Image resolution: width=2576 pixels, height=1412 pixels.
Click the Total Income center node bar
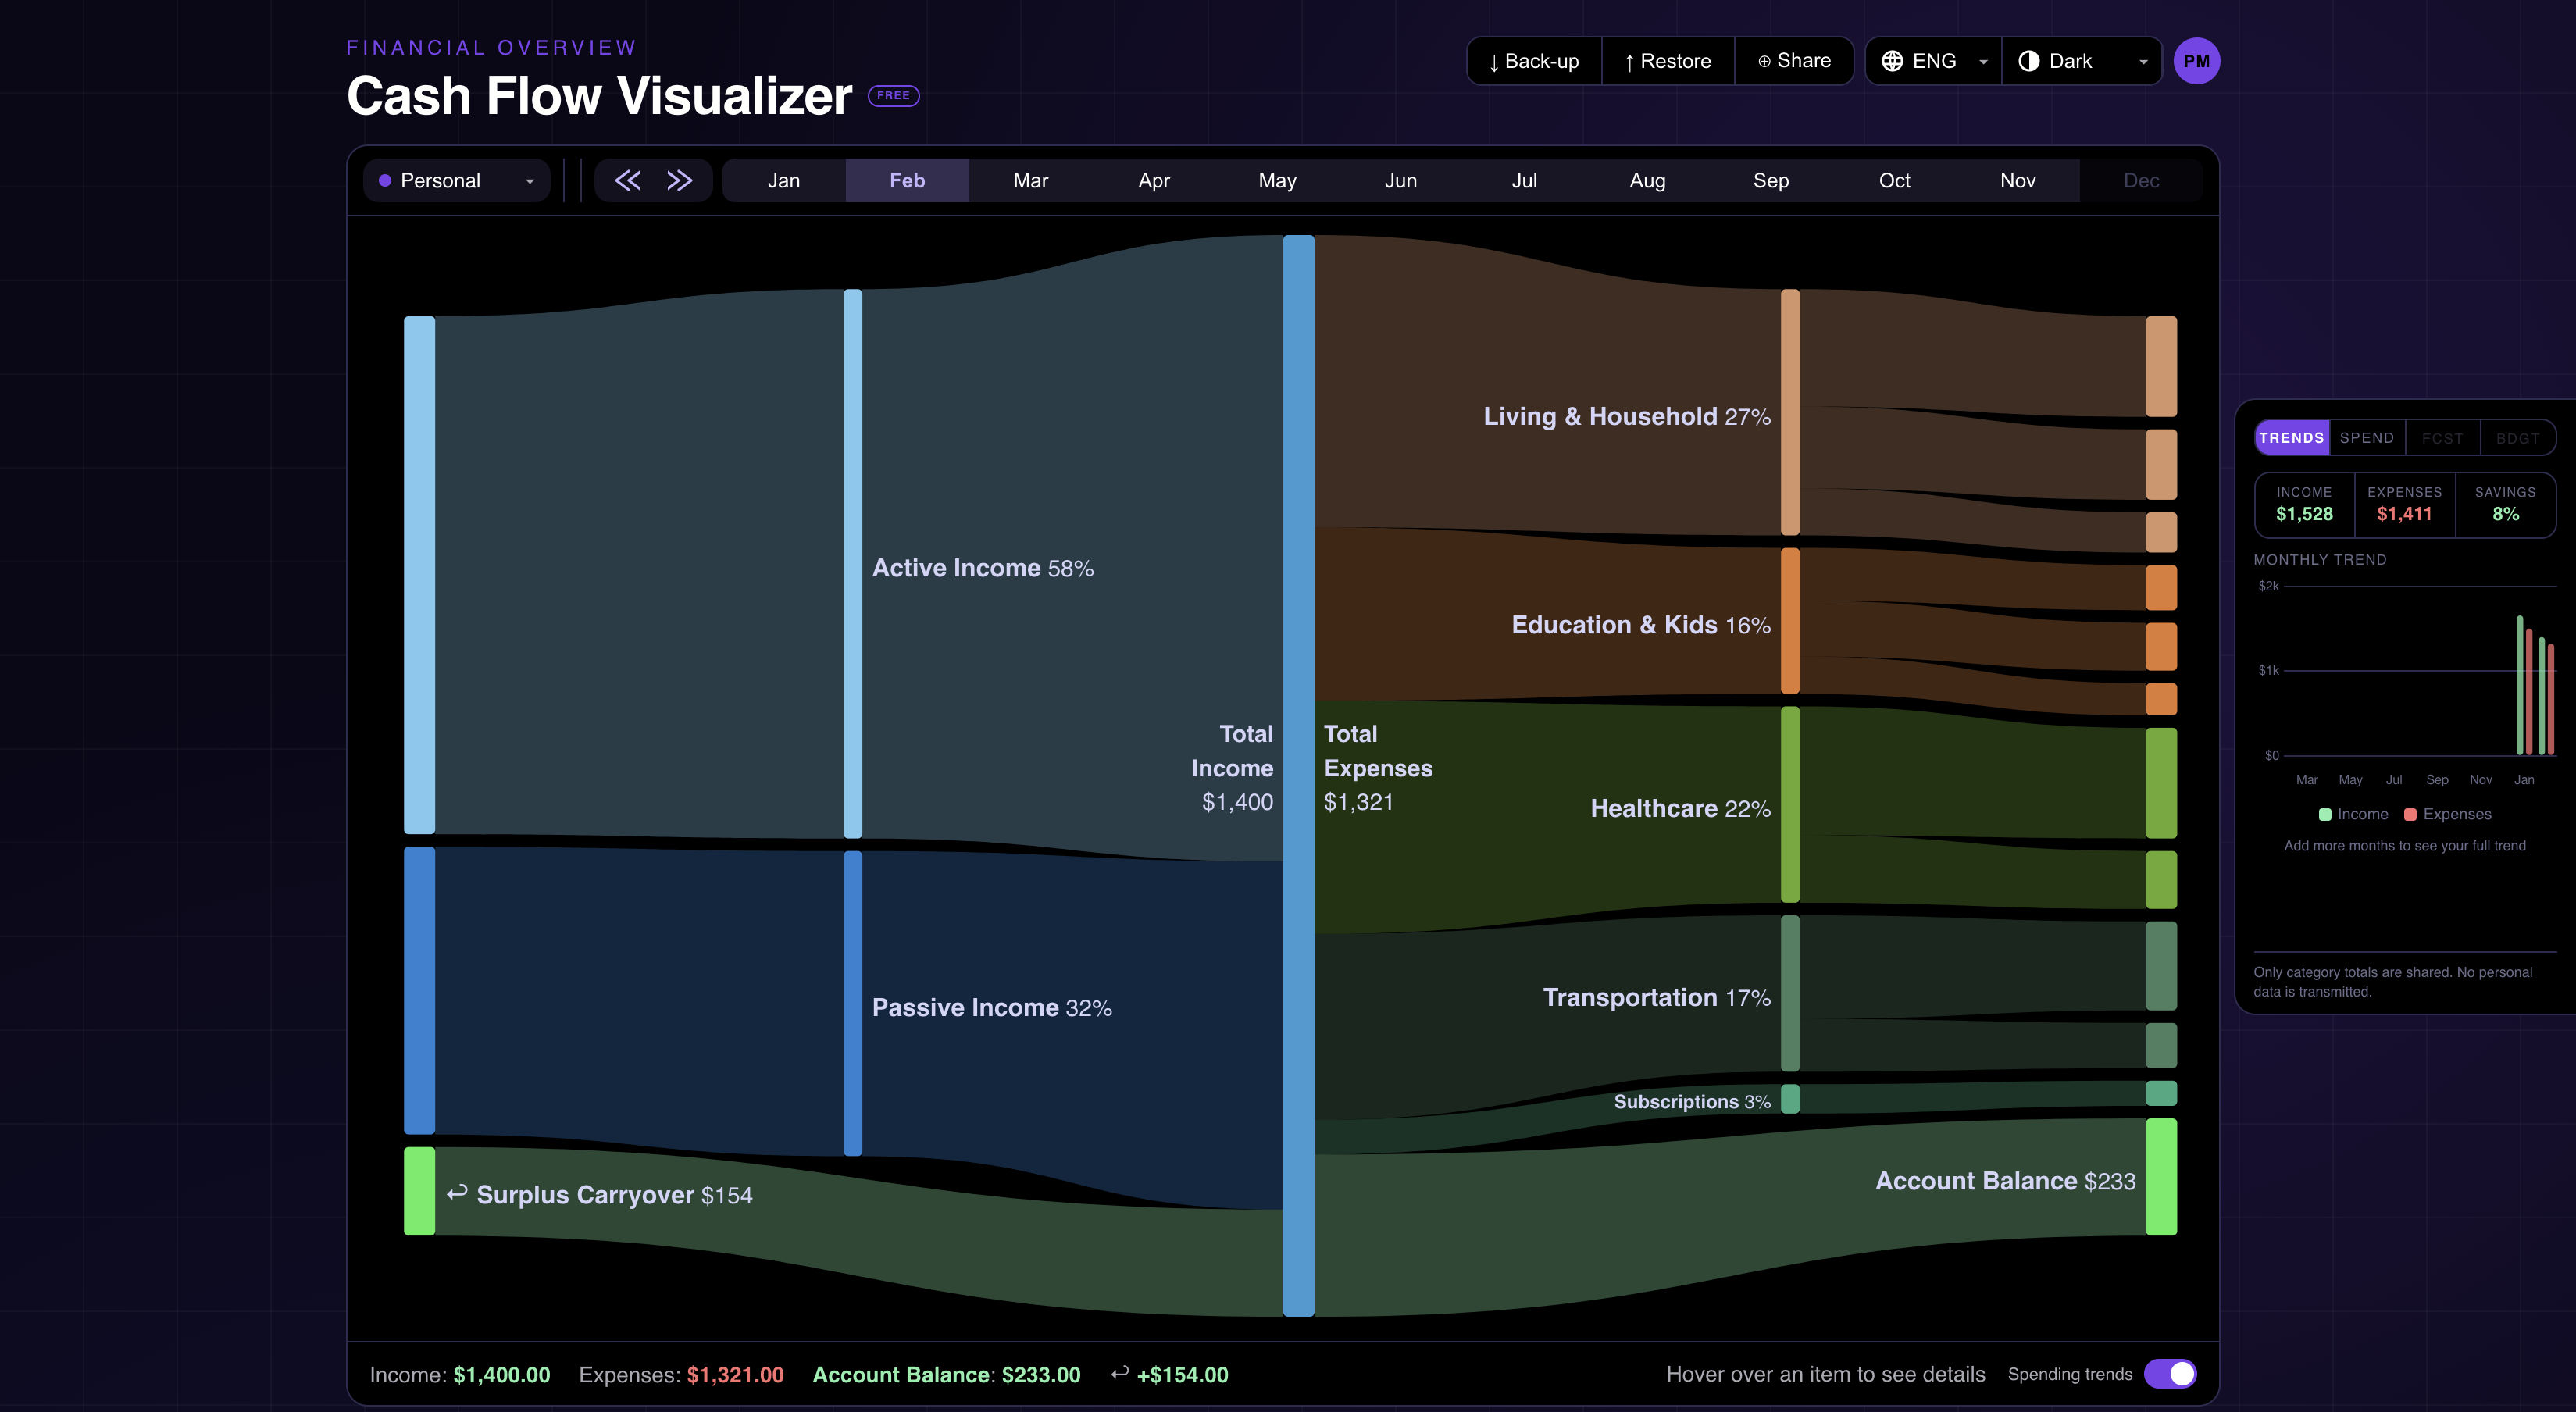(x=1298, y=775)
